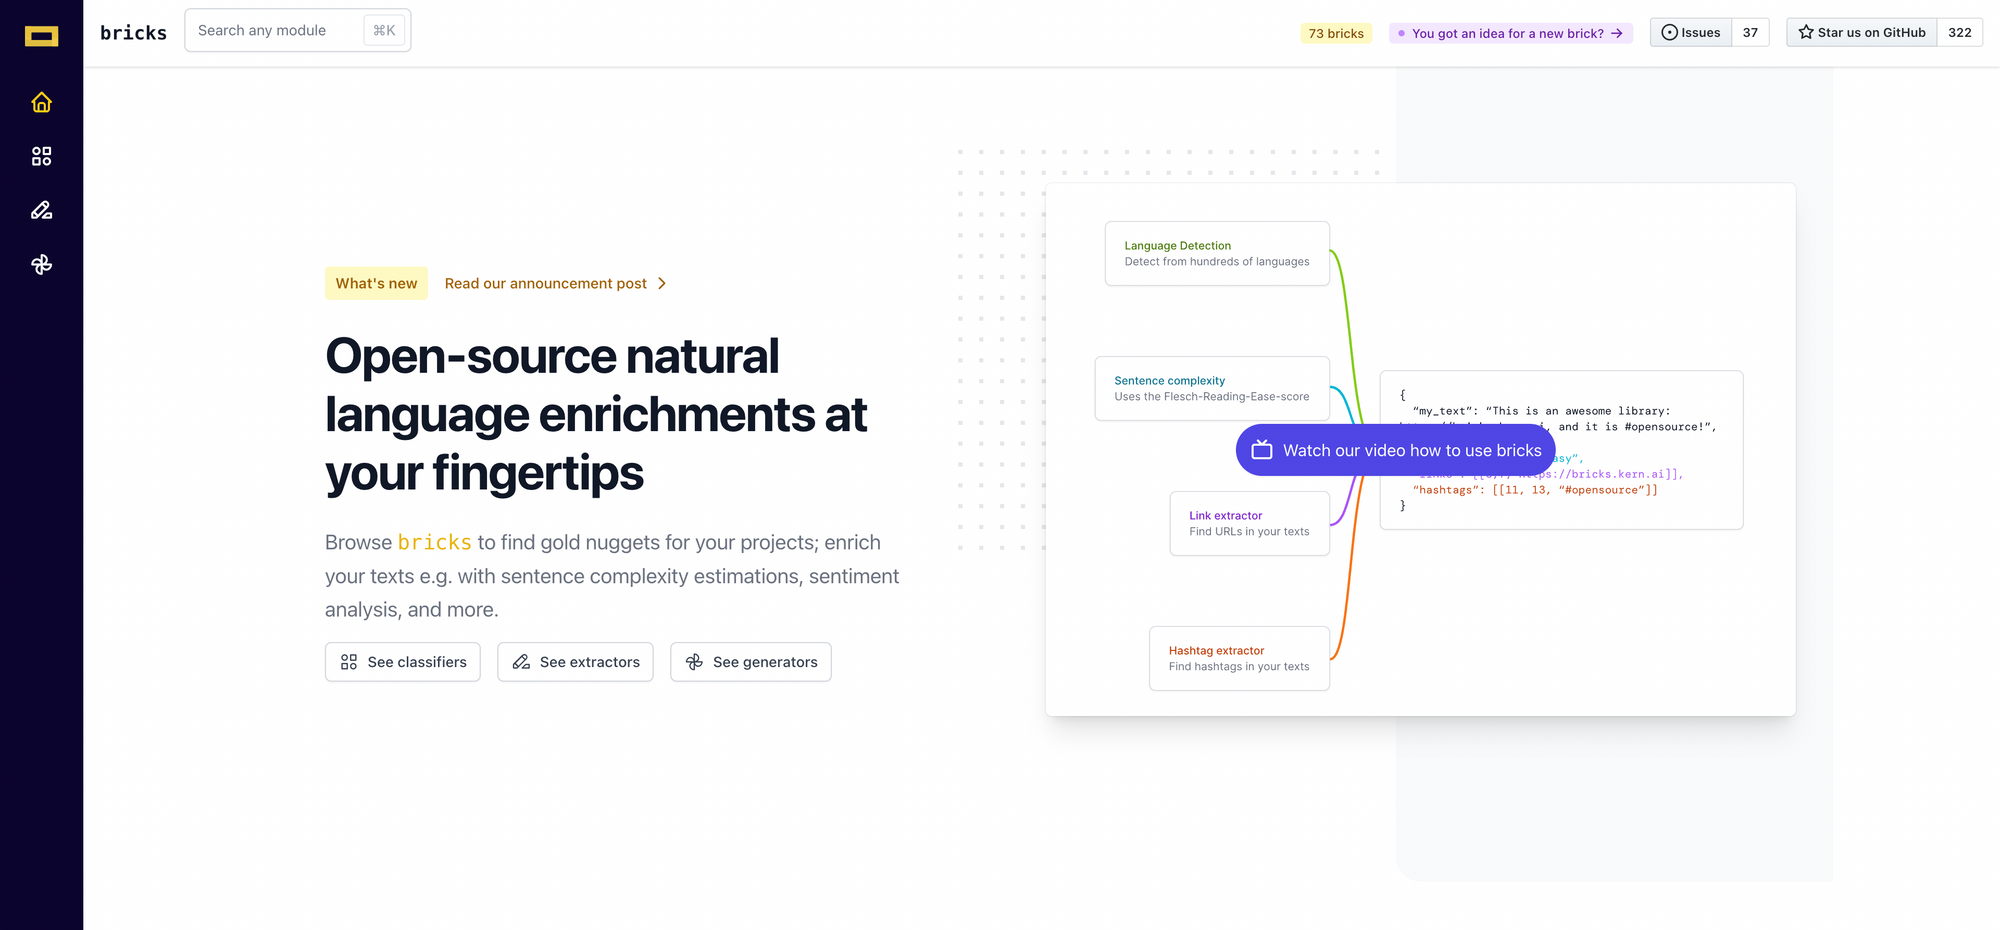Click the See classifiers button

403,662
